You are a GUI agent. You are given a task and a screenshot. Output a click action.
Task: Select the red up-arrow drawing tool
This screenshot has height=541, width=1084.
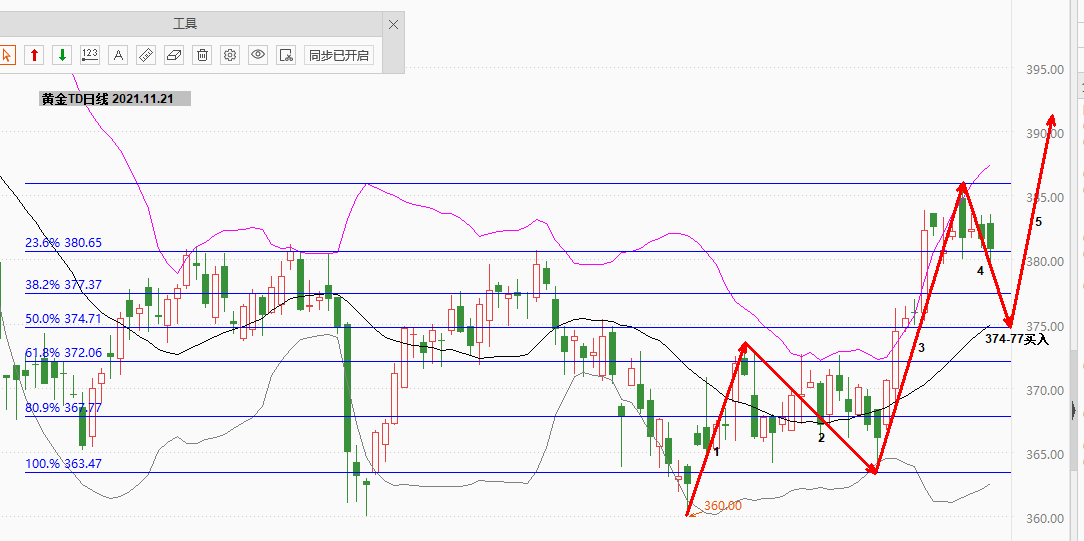point(34,55)
